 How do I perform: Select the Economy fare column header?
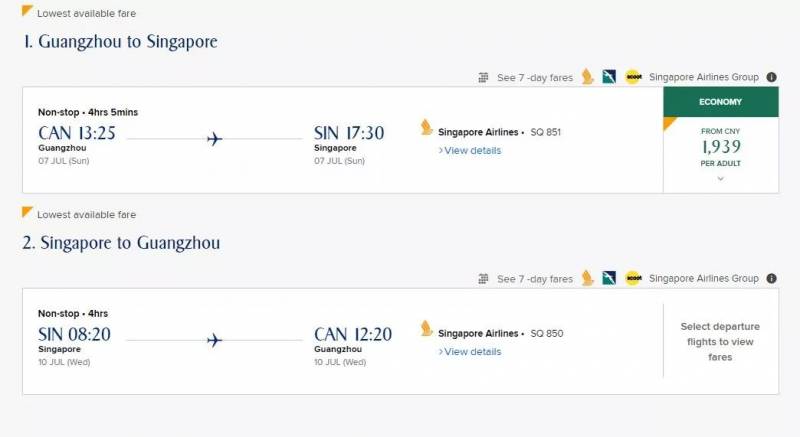[720, 101]
